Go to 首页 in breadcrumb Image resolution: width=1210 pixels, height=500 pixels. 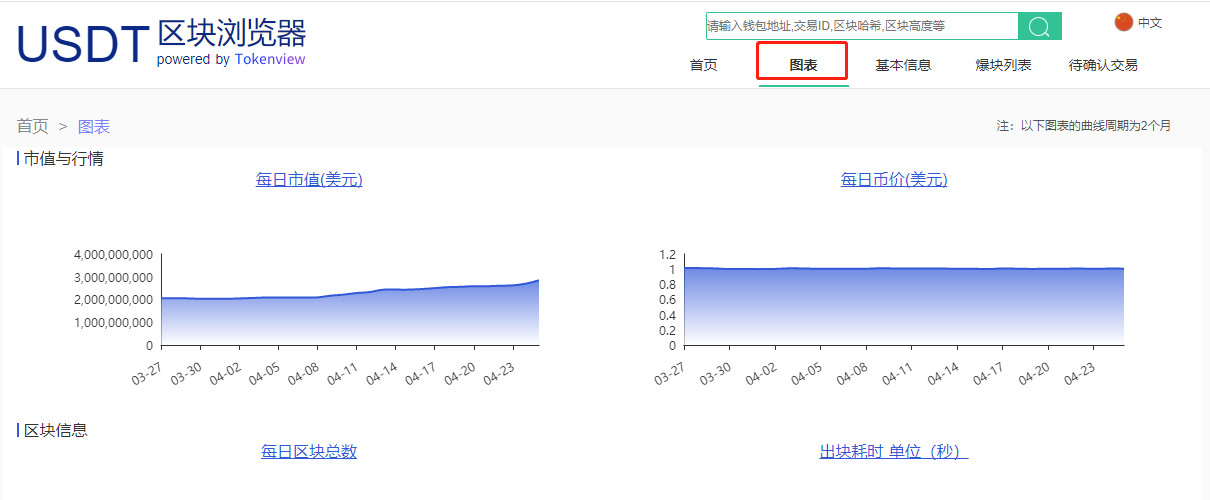click(32, 126)
